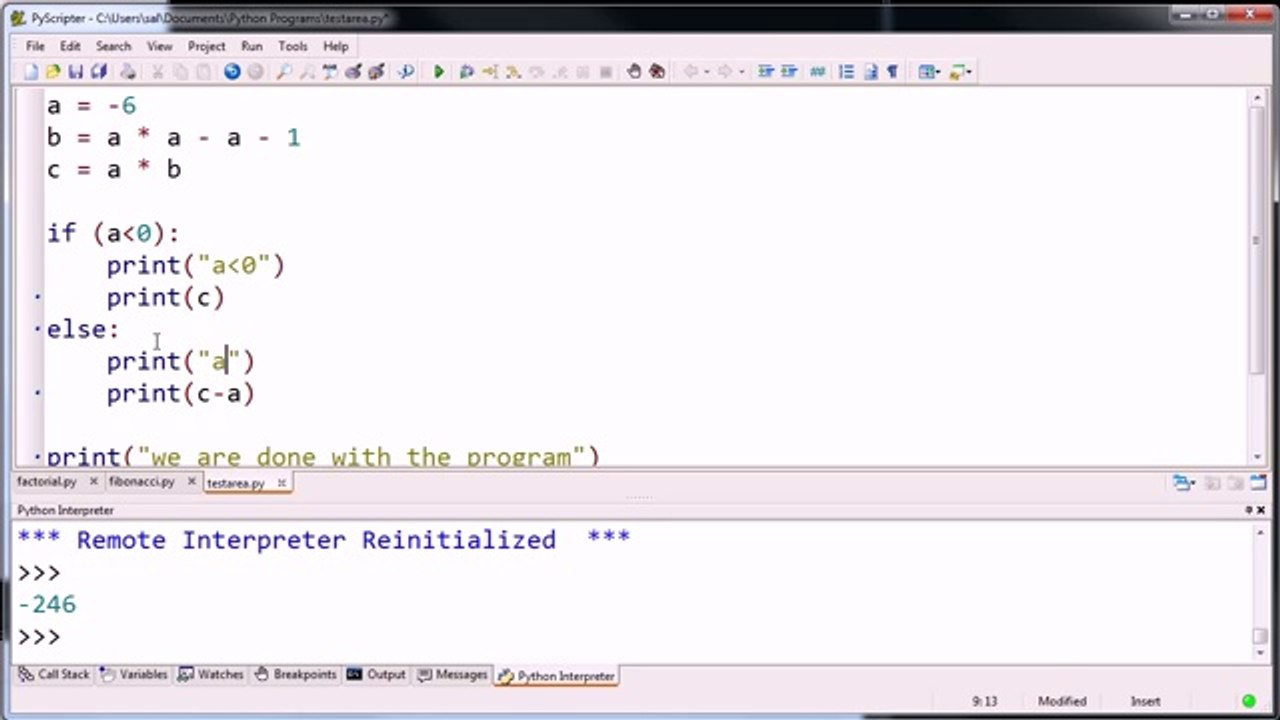Switch to the fibonacci.py tab

coord(142,482)
